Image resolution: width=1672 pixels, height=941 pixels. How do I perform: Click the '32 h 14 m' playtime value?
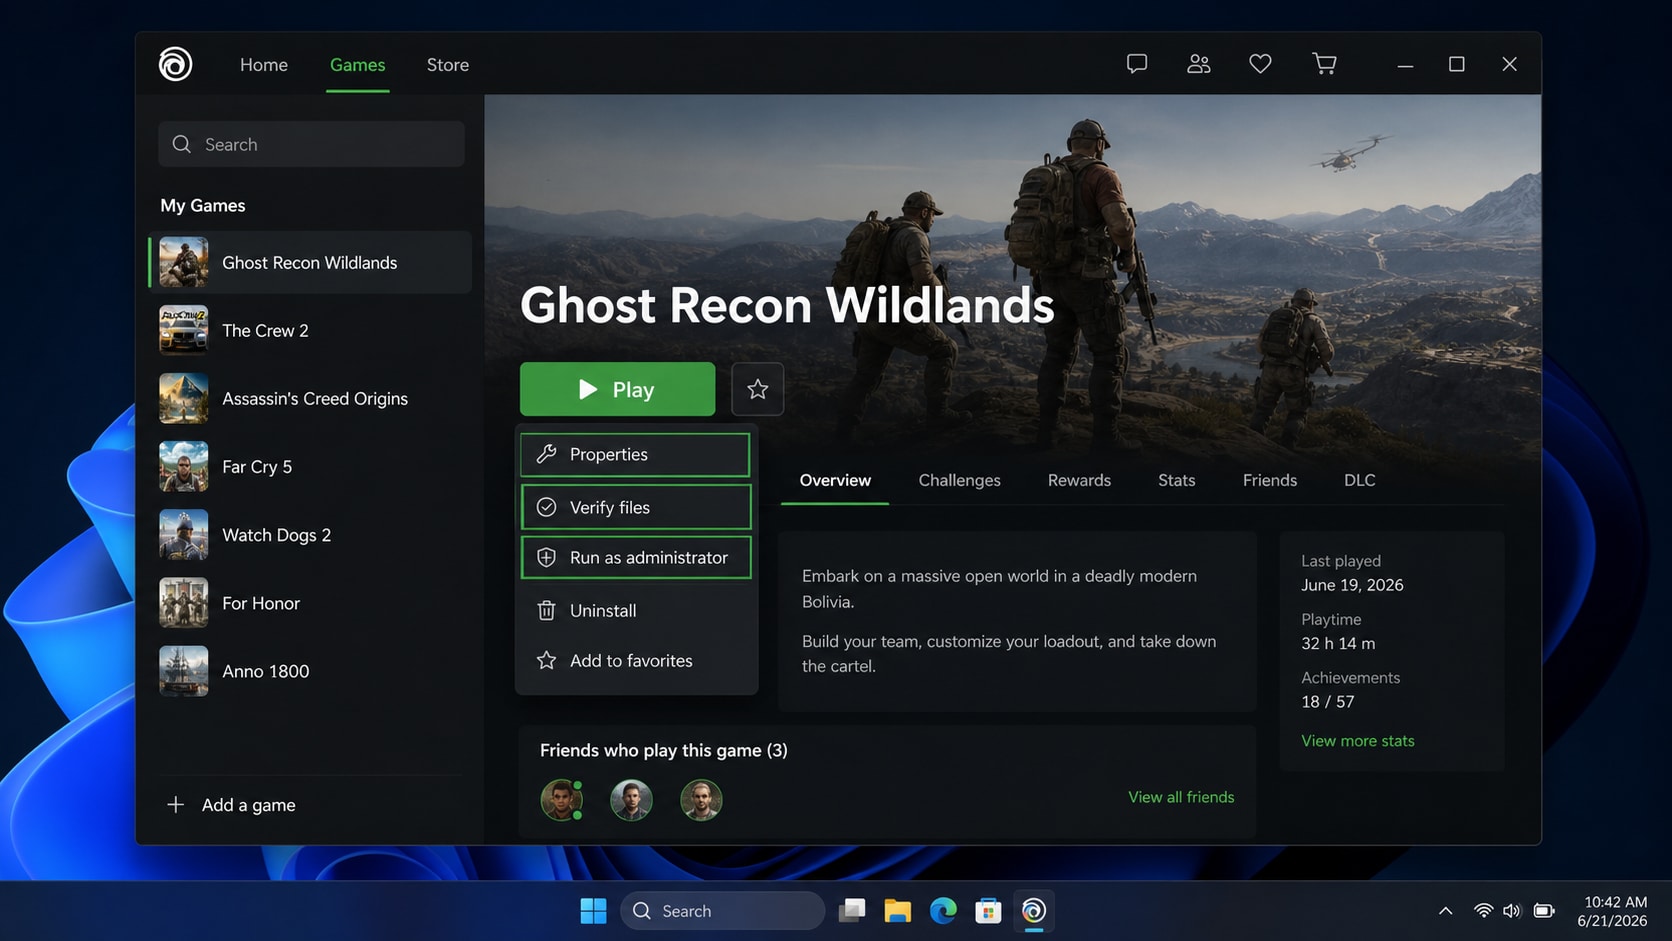1338,643
